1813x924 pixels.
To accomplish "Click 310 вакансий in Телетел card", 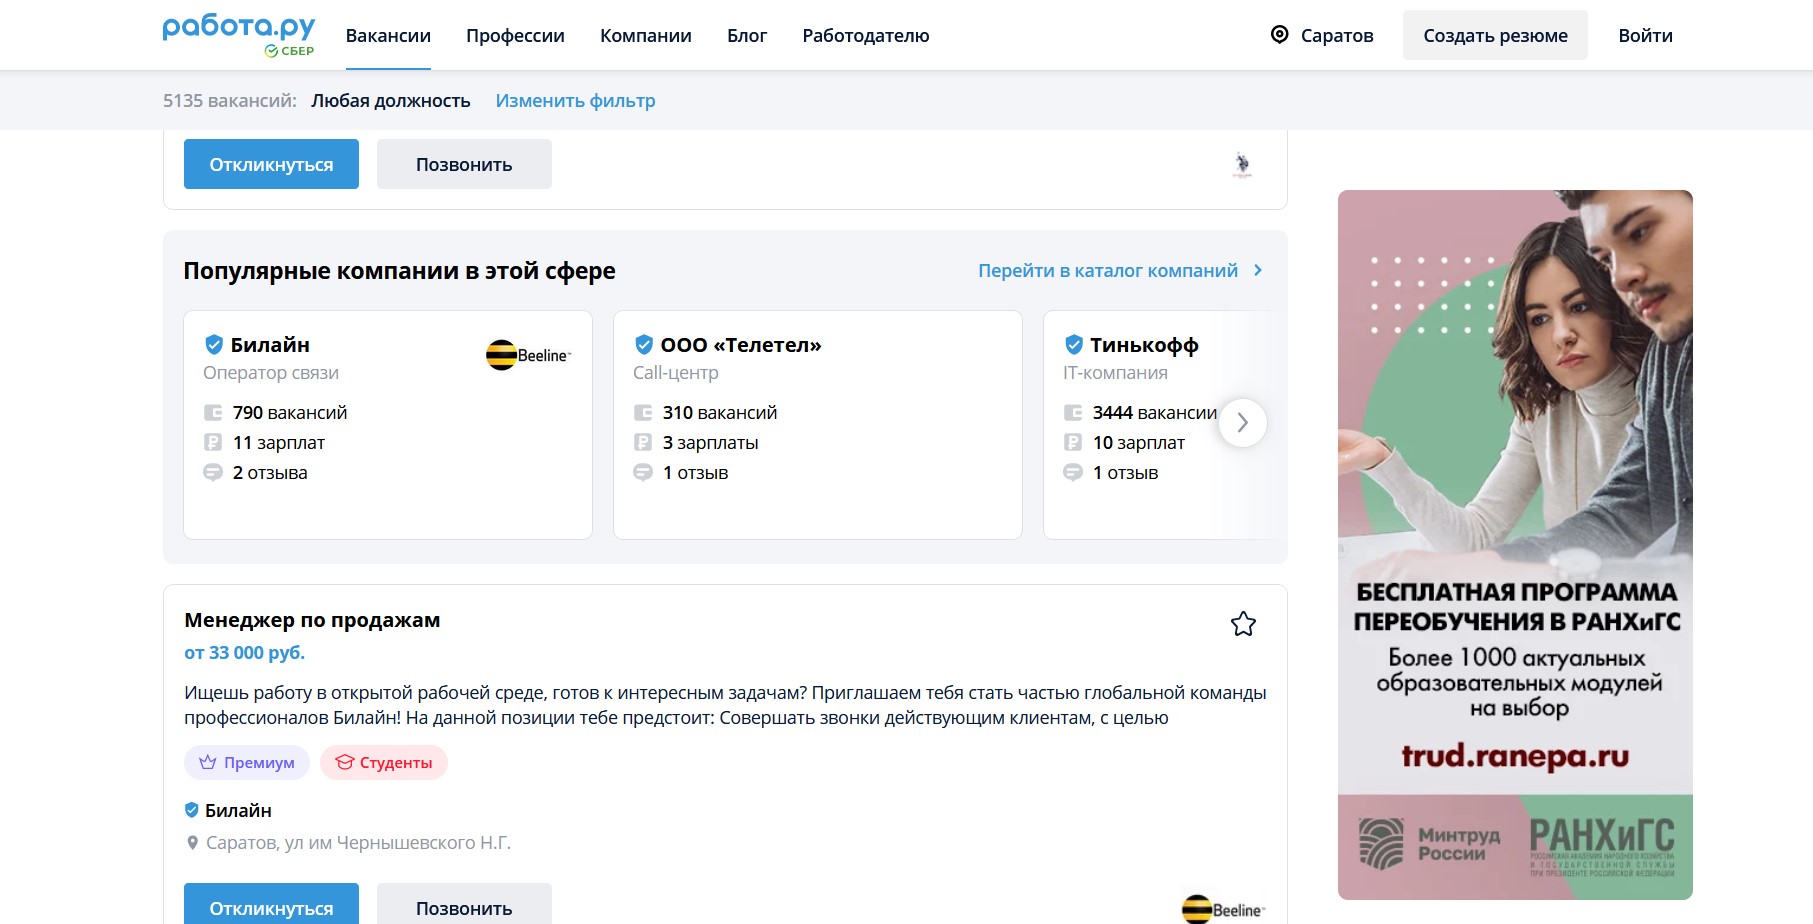I will coord(720,413).
